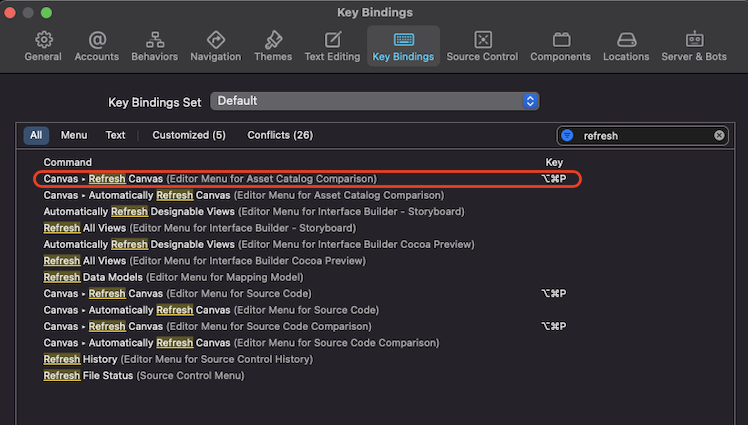Click key shortcut for Source Code Refresh Canvas

[x=554, y=293]
